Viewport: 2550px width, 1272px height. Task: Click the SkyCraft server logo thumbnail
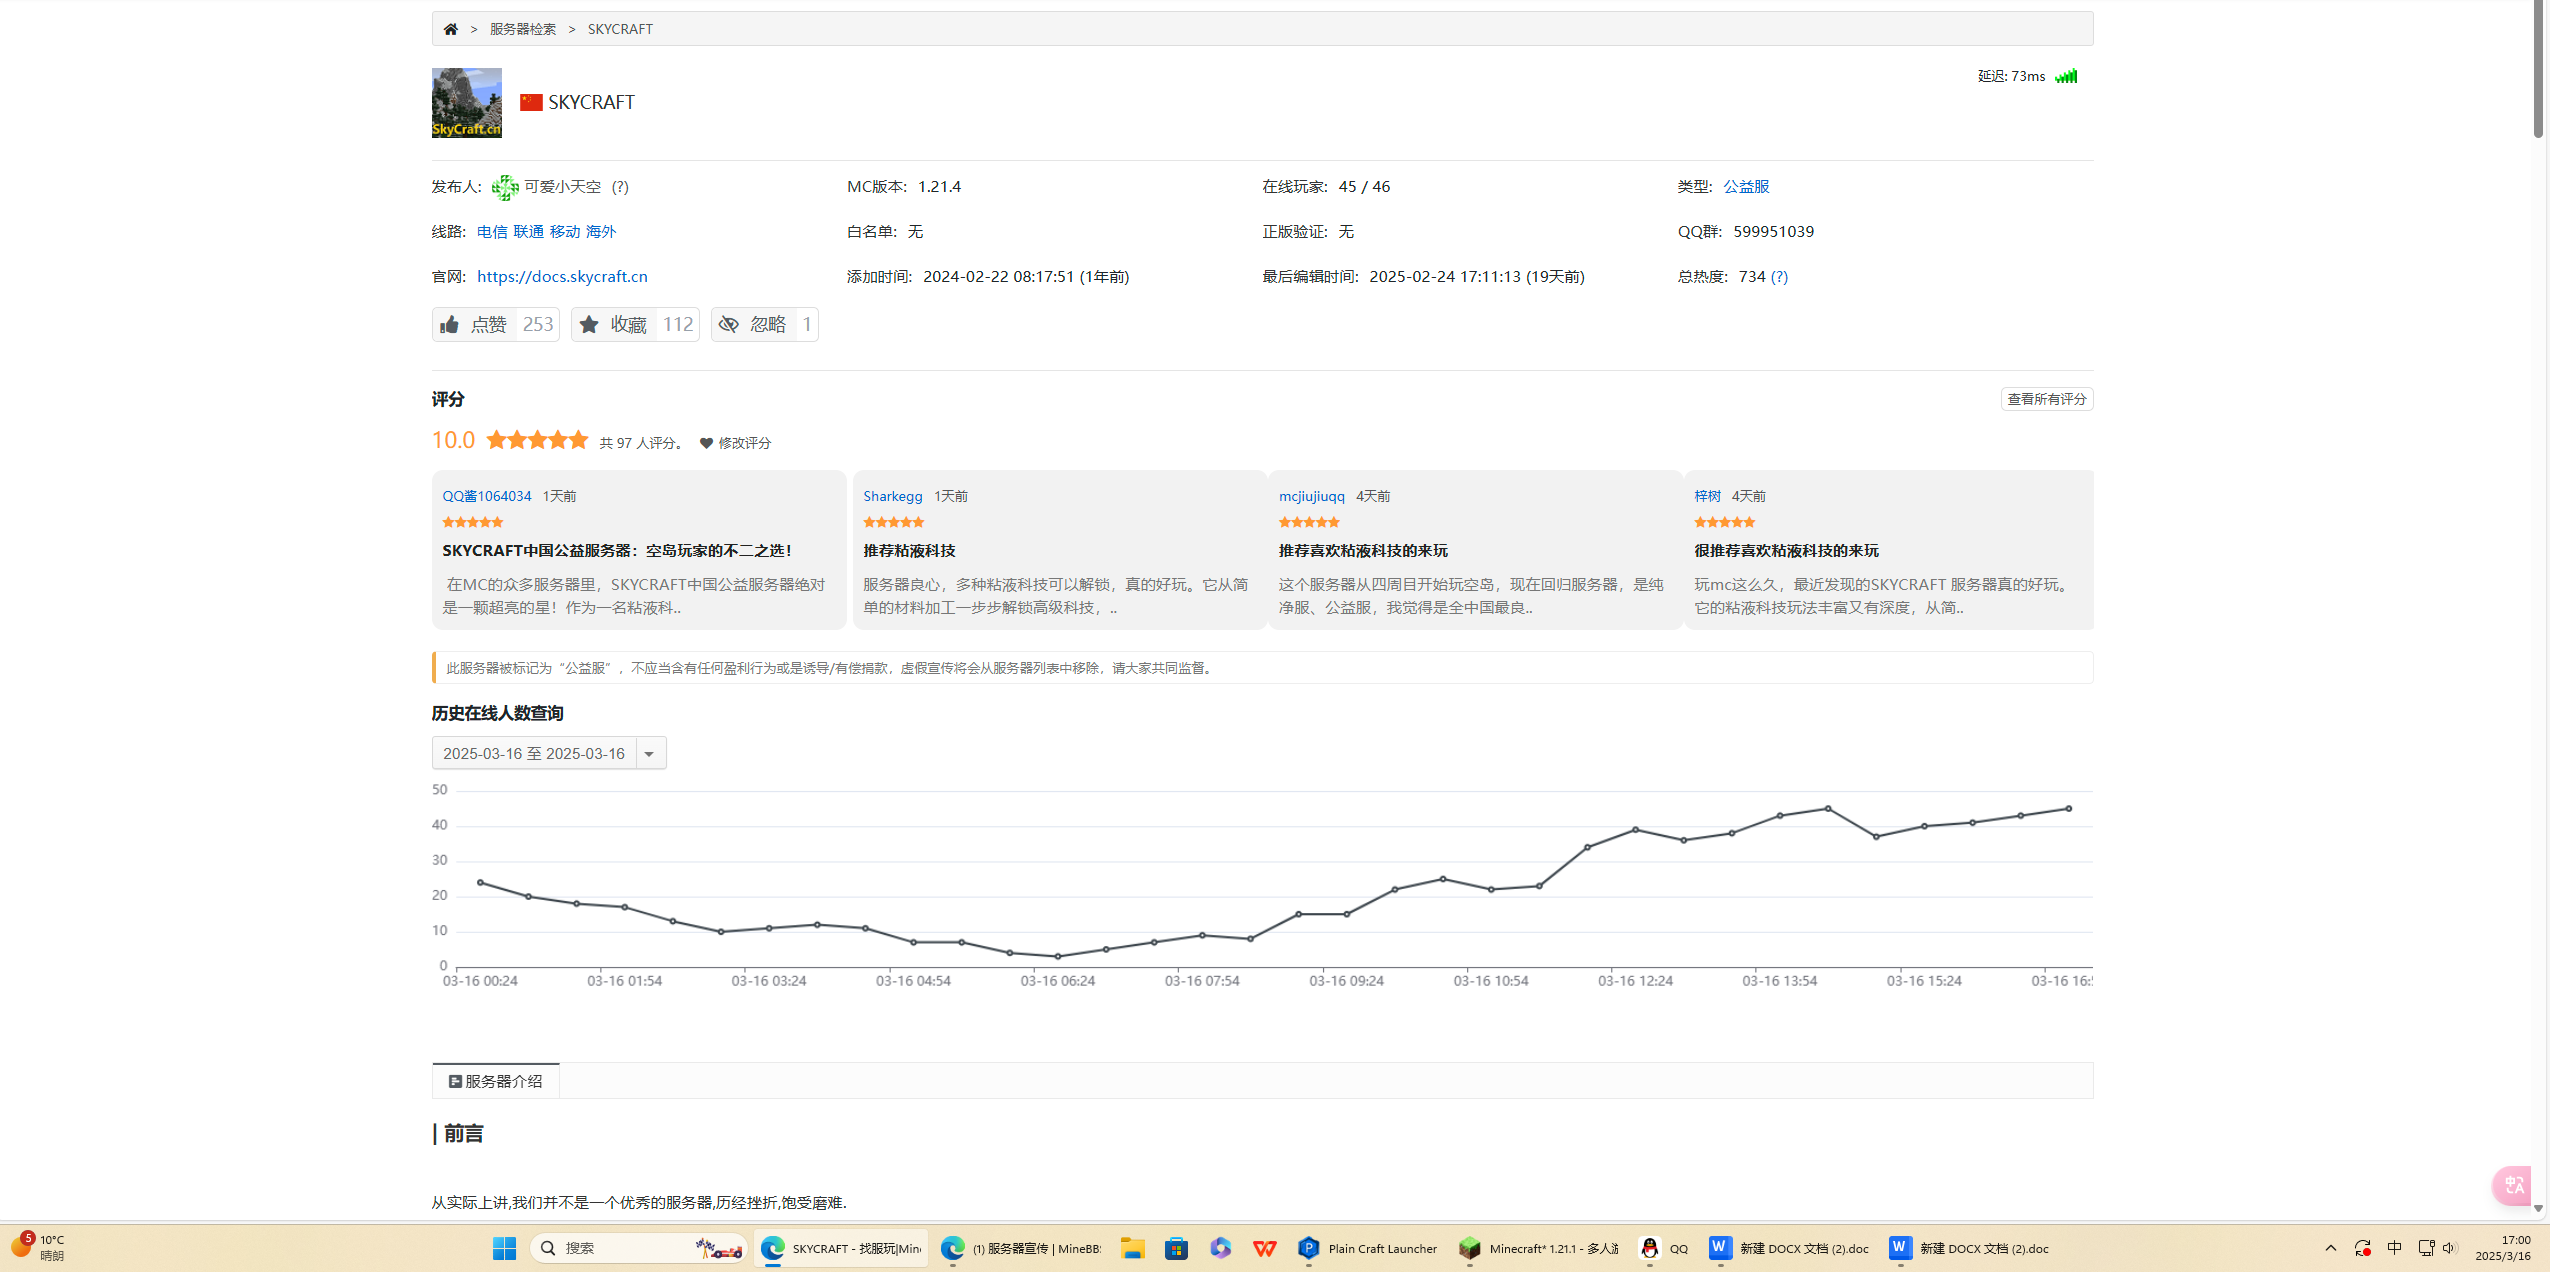coord(466,103)
